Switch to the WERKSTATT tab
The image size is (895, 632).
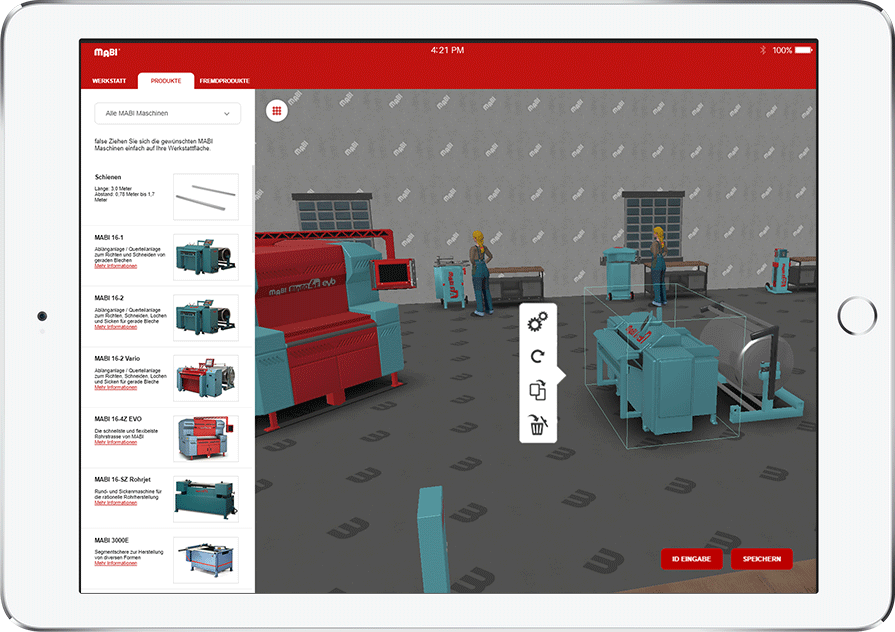109,81
